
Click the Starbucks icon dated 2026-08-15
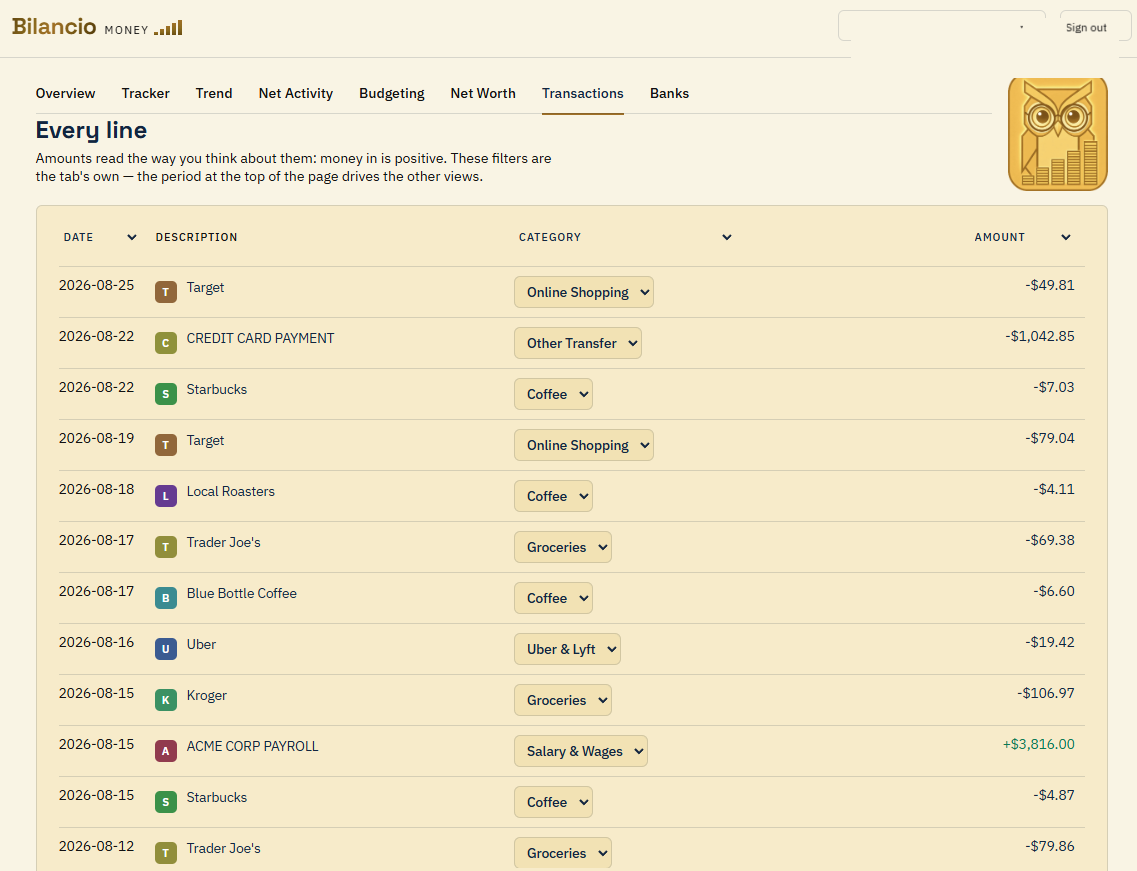(165, 802)
